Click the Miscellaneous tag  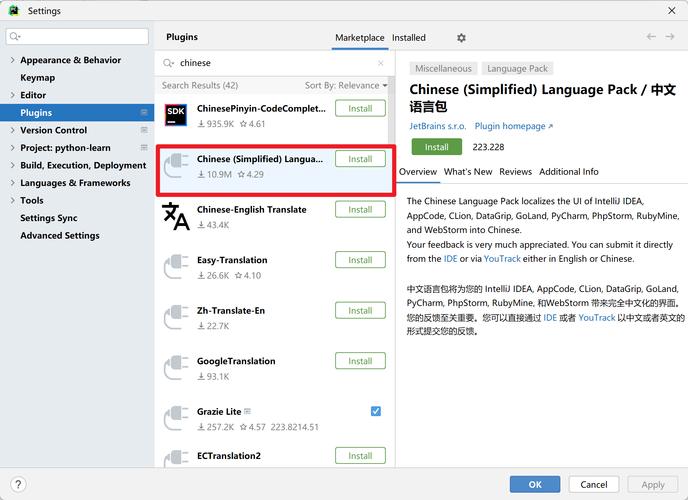pyautogui.click(x=443, y=69)
